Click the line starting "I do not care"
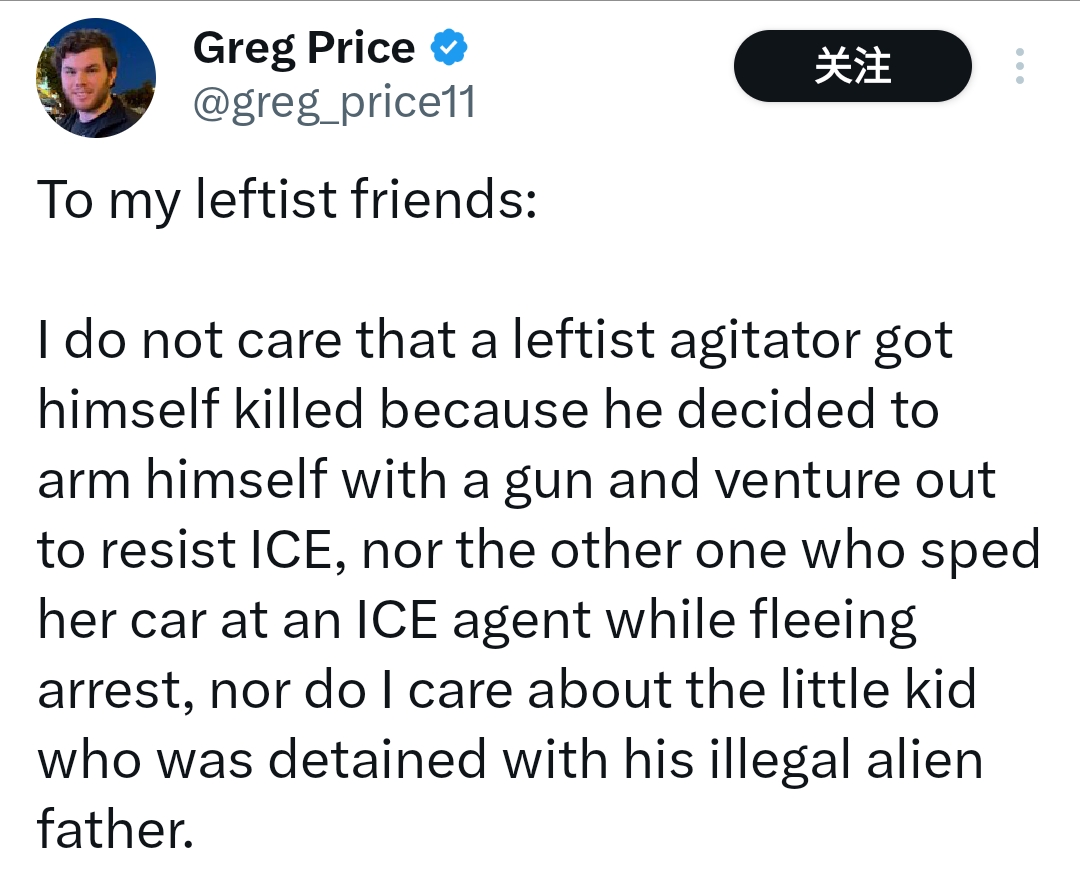Screen dimensions: 1080x893 coord(495,341)
